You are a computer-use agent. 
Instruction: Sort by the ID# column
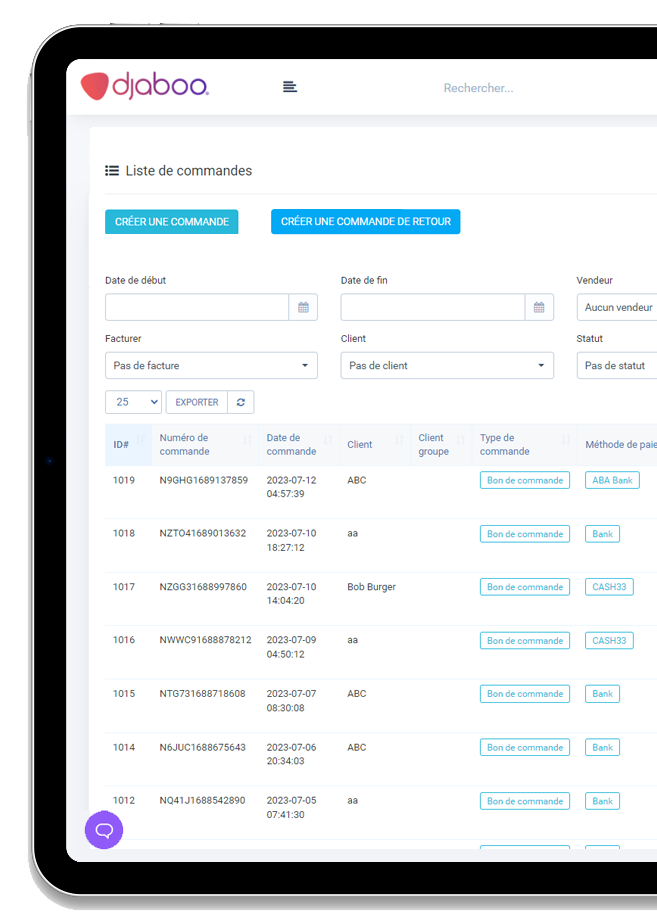coord(128,444)
